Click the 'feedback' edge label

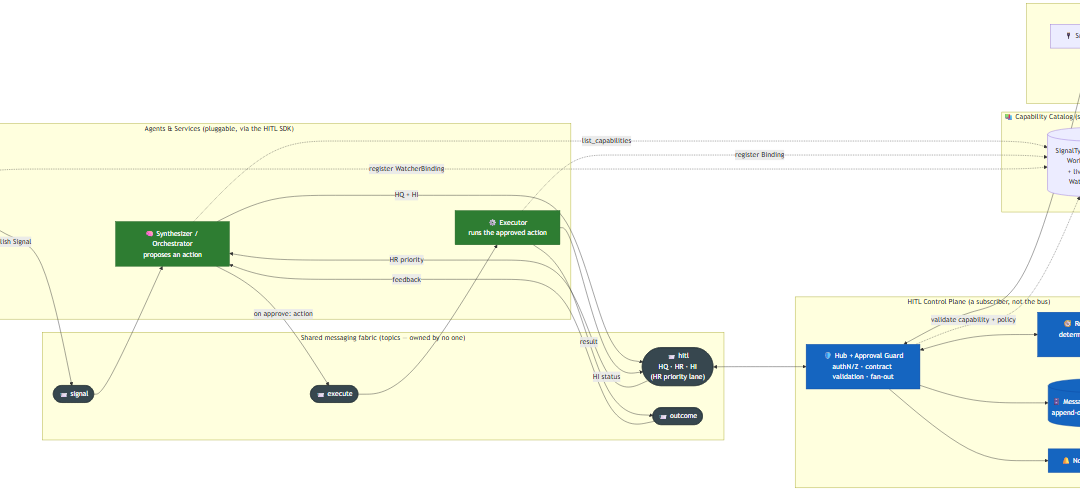(x=406, y=280)
